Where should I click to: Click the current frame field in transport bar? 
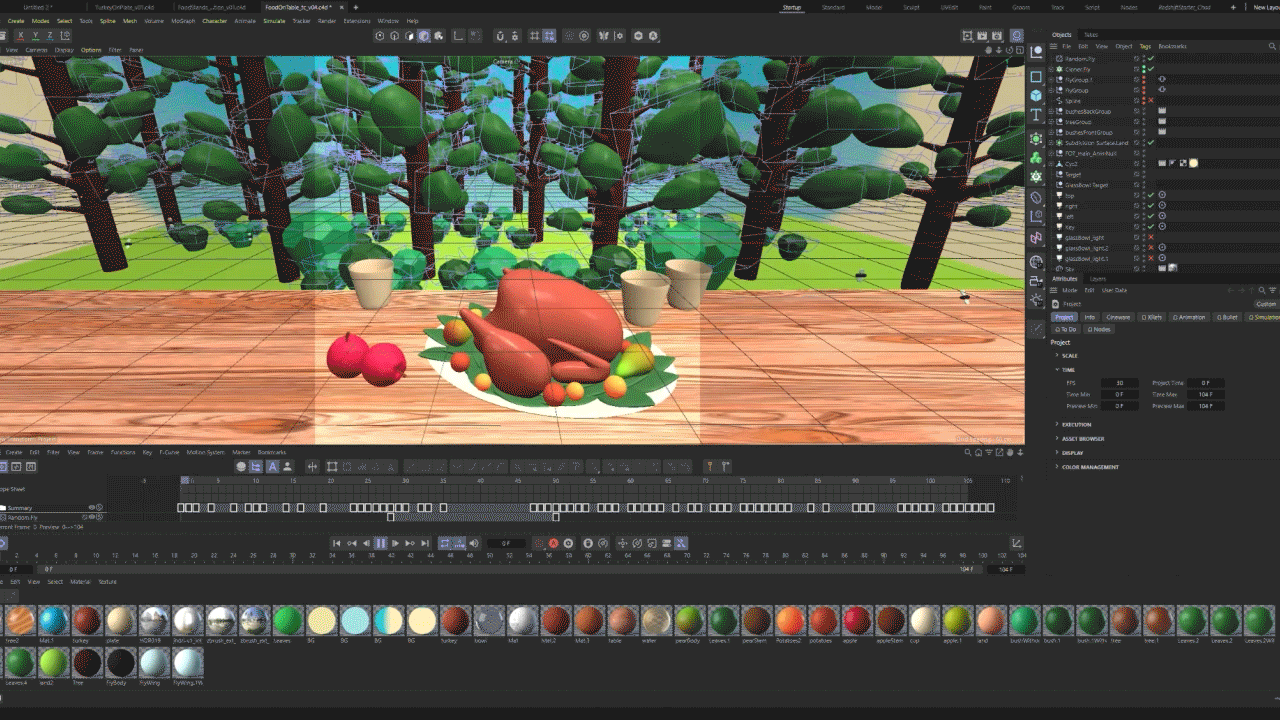coord(506,543)
